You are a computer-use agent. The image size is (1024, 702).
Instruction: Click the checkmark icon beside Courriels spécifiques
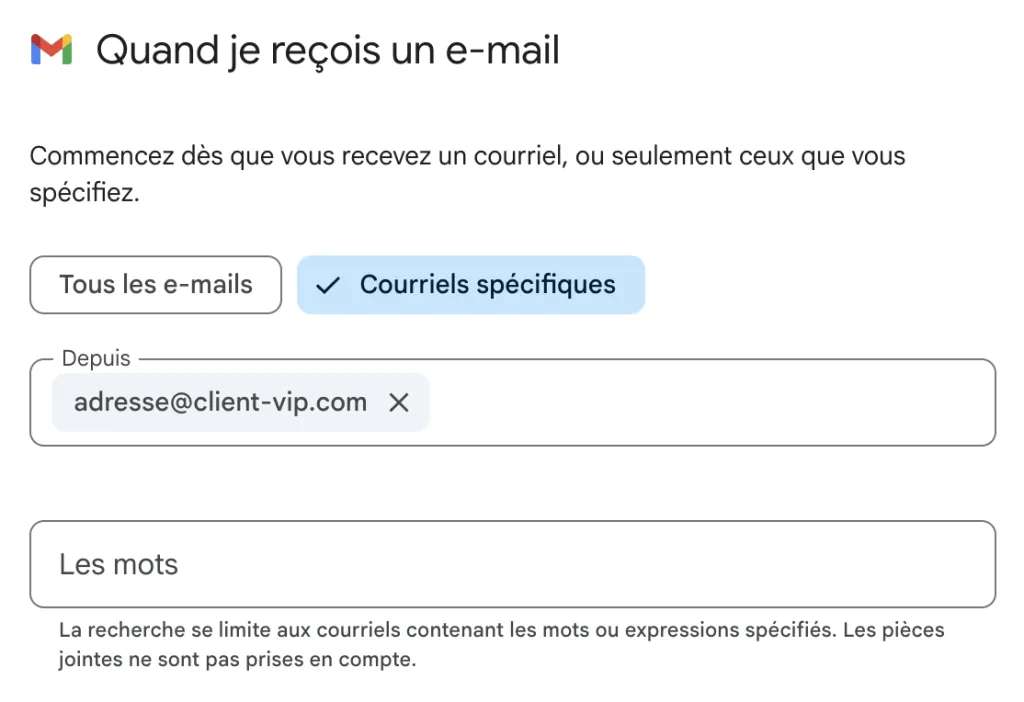[x=328, y=286]
